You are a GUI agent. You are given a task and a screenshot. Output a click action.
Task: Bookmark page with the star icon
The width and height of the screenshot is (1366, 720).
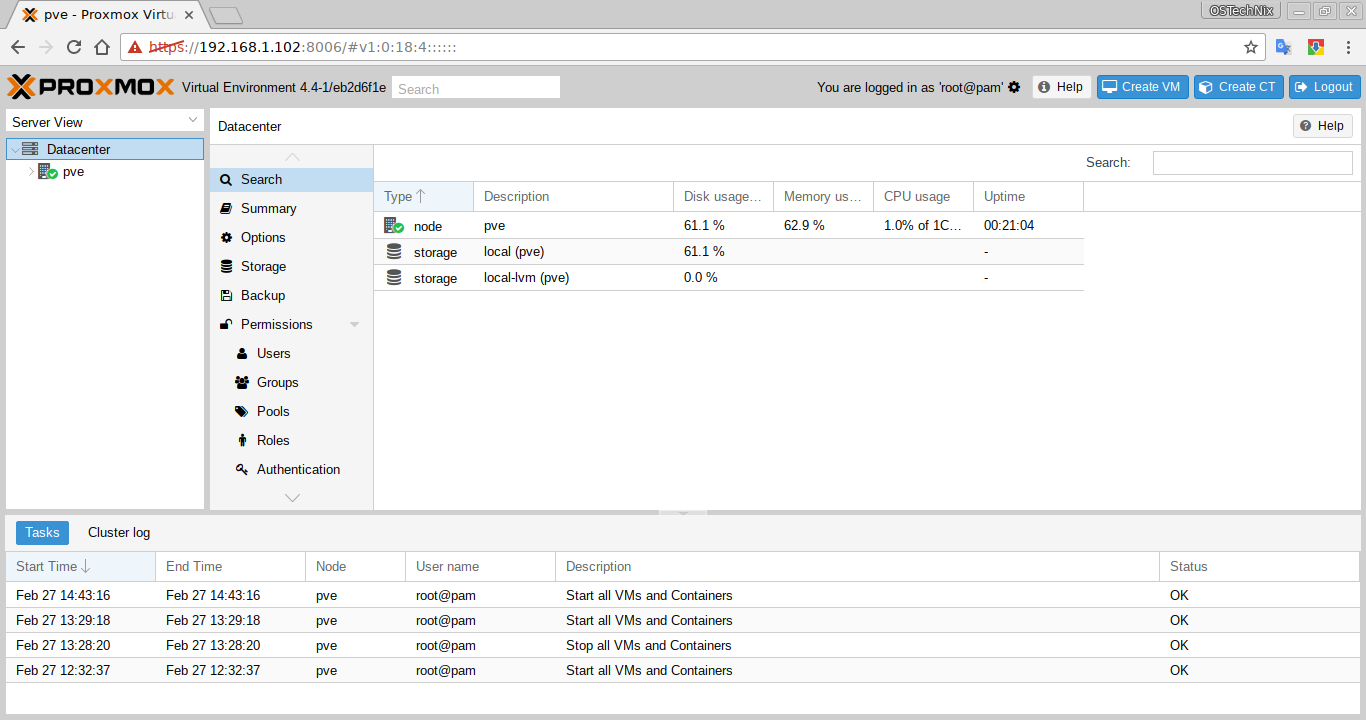pyautogui.click(x=1251, y=47)
